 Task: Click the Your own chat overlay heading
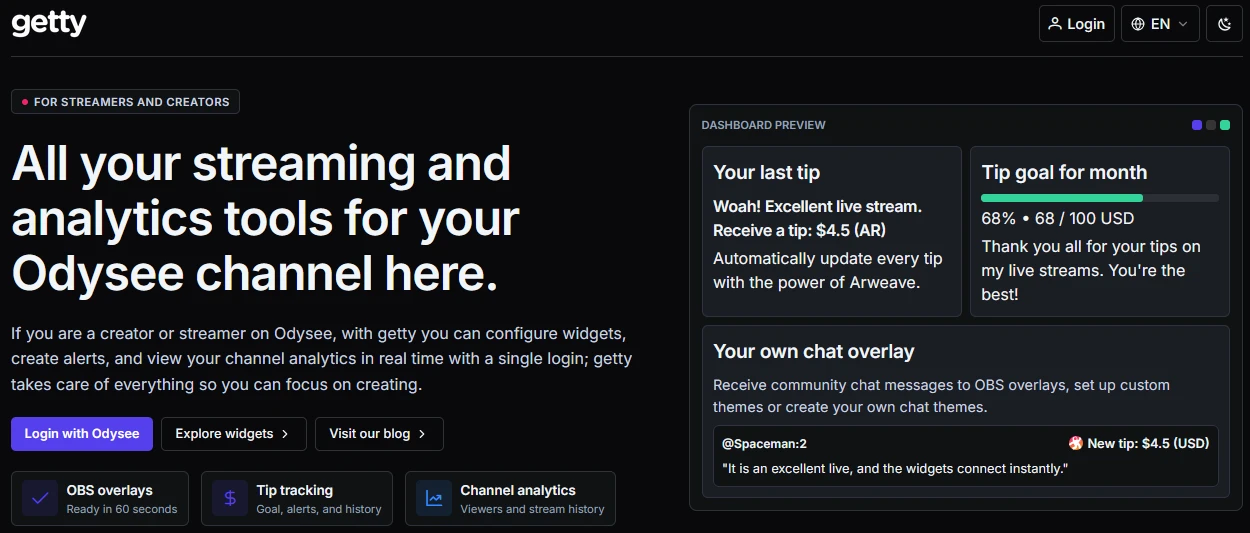pyautogui.click(x=813, y=351)
